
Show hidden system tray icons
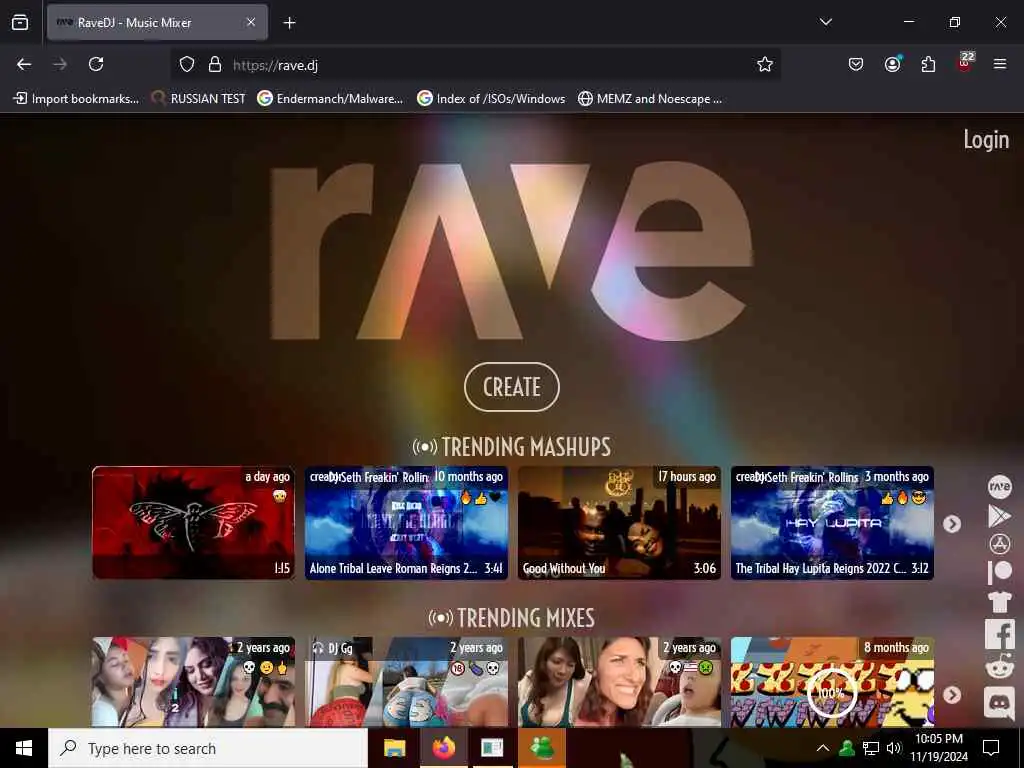click(x=823, y=748)
